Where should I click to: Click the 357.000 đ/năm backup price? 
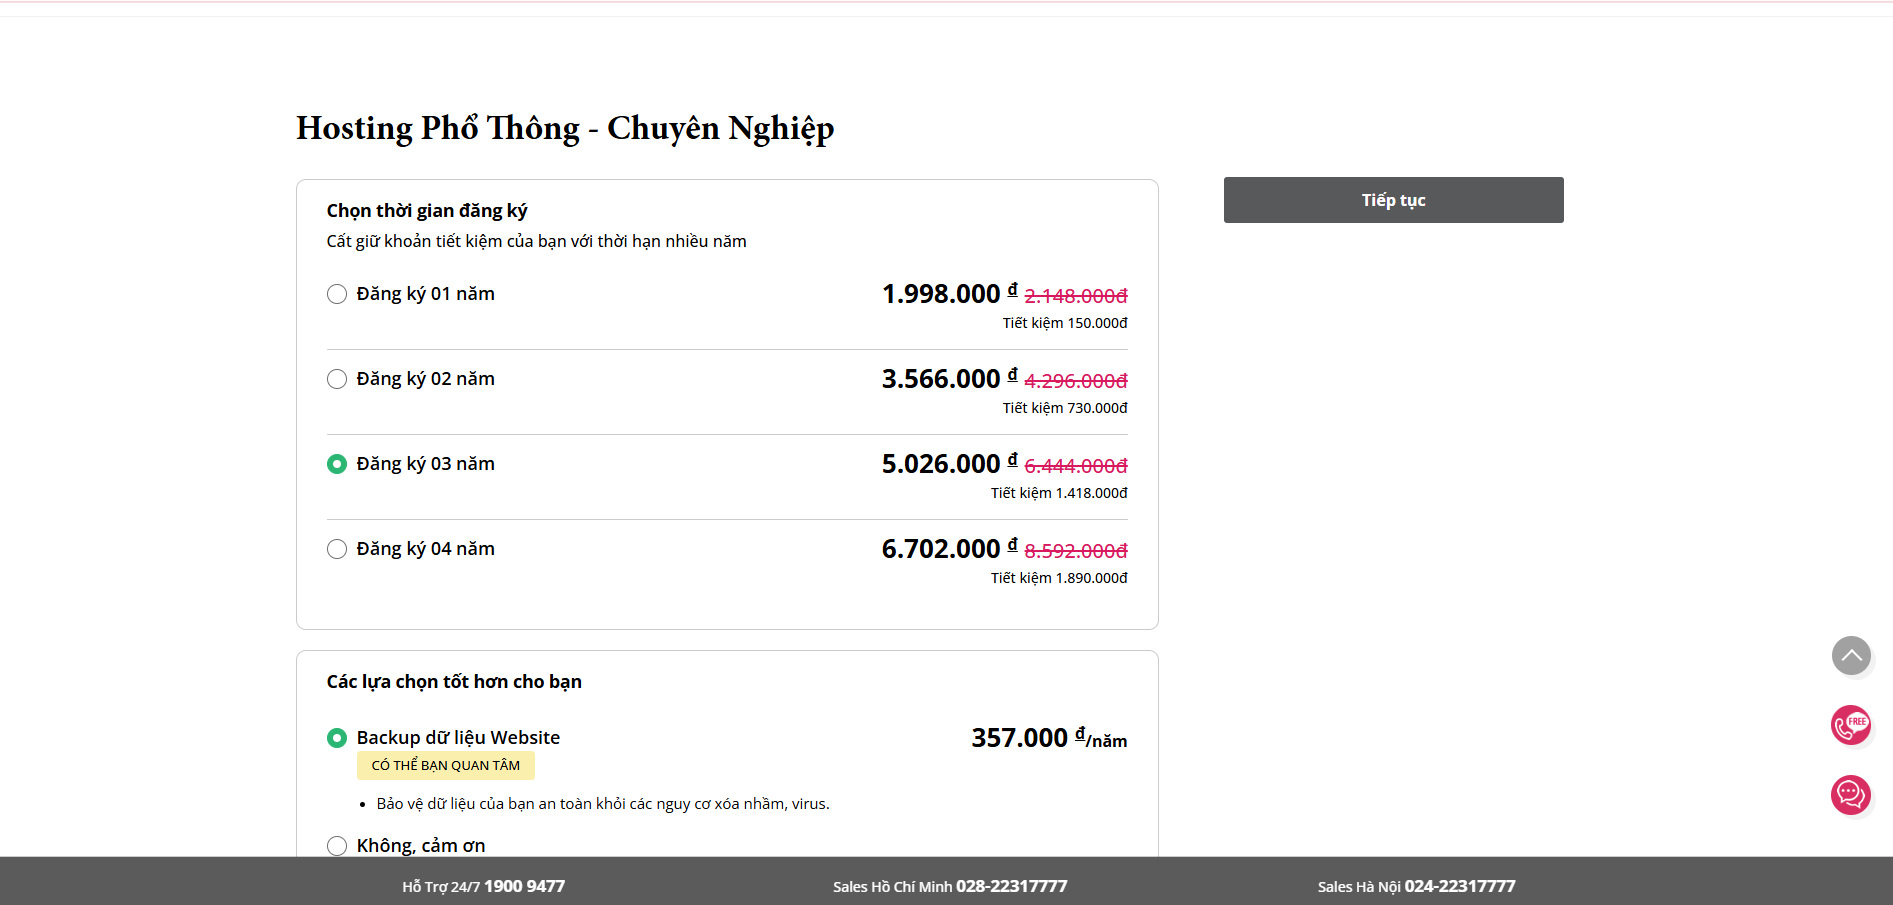point(1048,738)
